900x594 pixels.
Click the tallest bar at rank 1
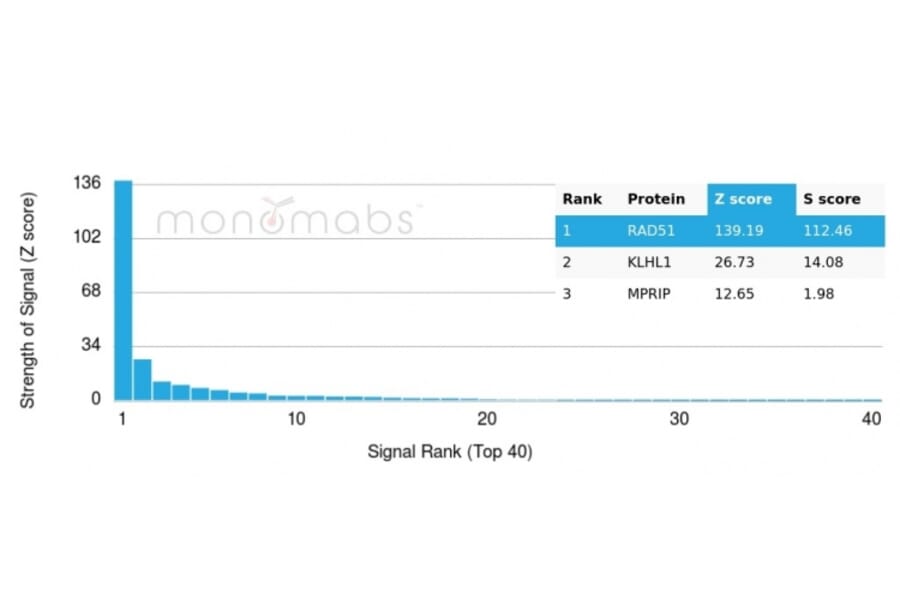pyautogui.click(x=123, y=290)
